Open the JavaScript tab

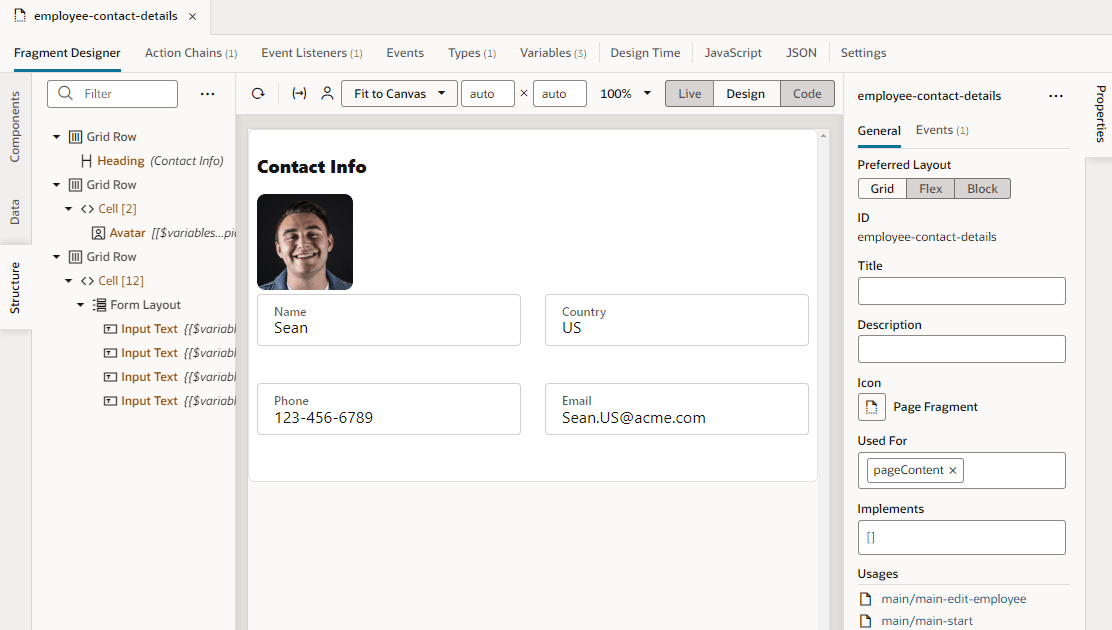[x=733, y=53]
